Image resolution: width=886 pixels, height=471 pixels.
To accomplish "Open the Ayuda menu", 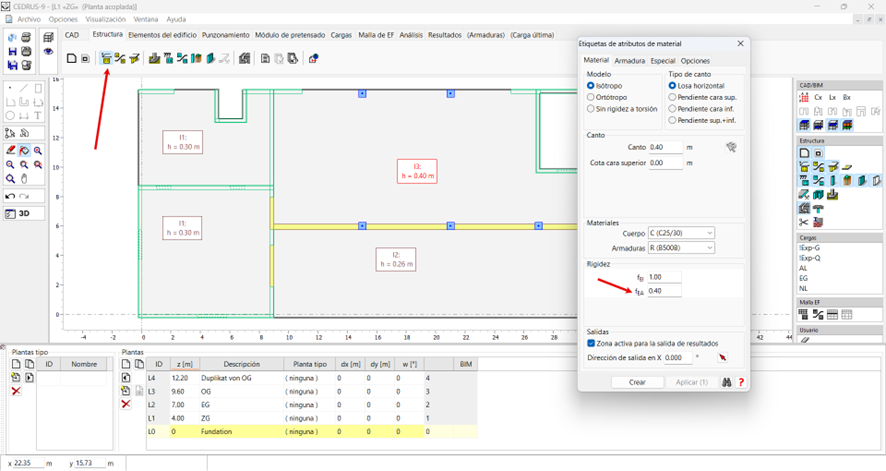I will 176,19.
